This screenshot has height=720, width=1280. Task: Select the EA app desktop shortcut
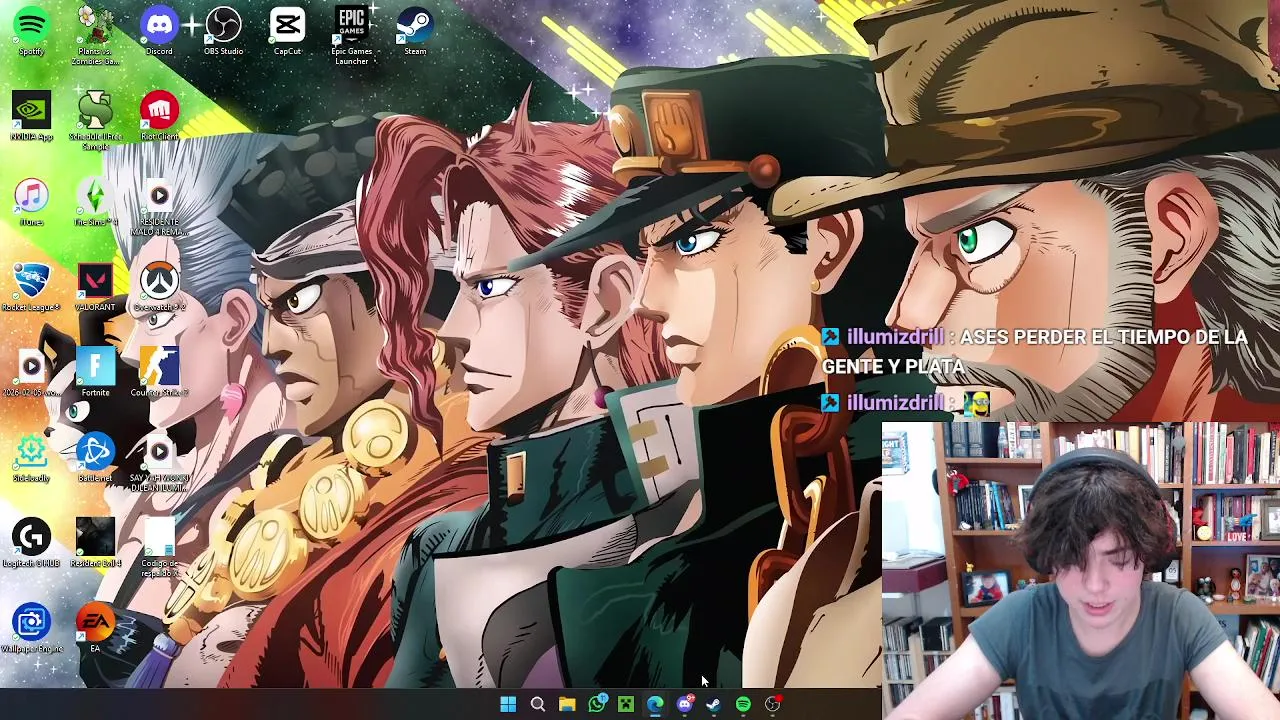point(95,629)
